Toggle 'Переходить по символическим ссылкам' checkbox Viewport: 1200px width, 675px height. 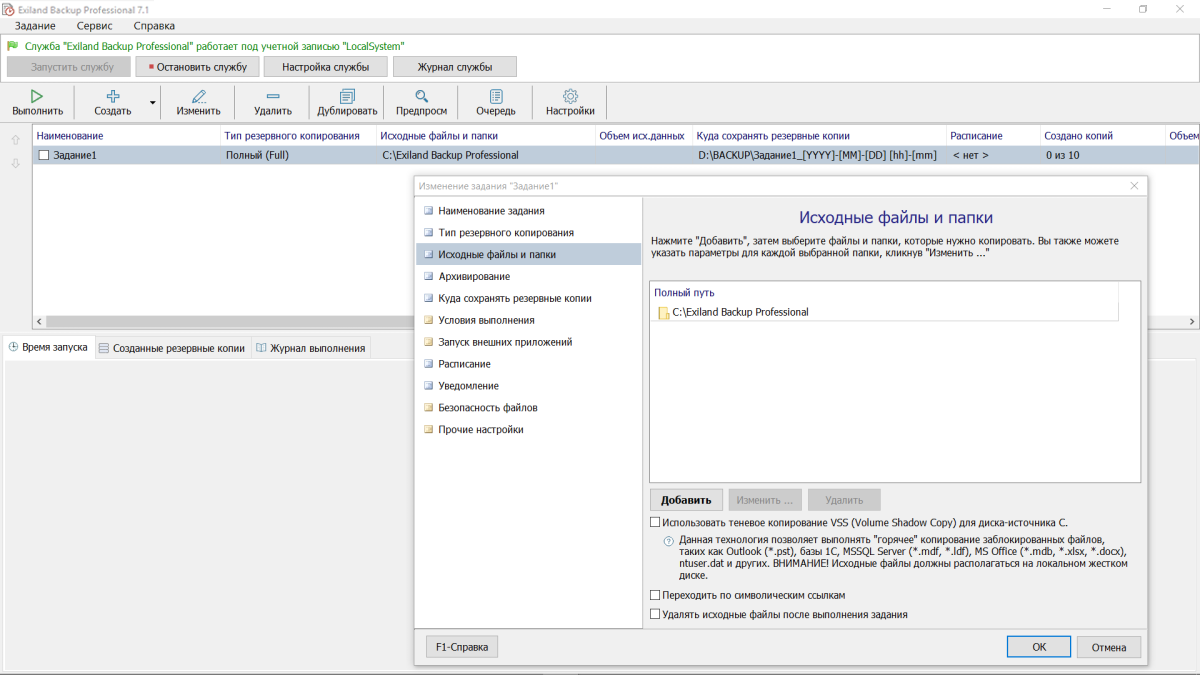coord(656,595)
